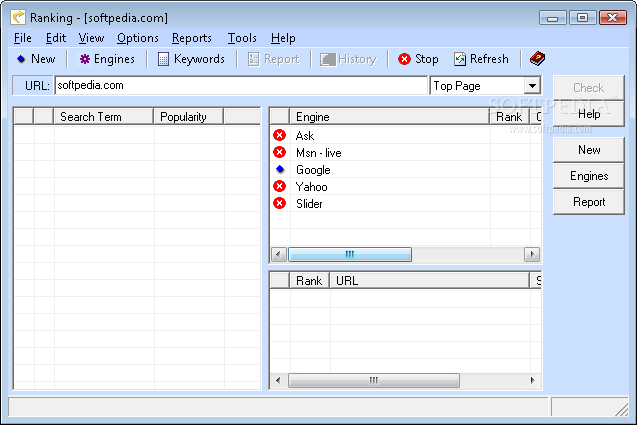Stop the check with red Stop icon
This screenshot has height=425, width=637.
click(404, 59)
